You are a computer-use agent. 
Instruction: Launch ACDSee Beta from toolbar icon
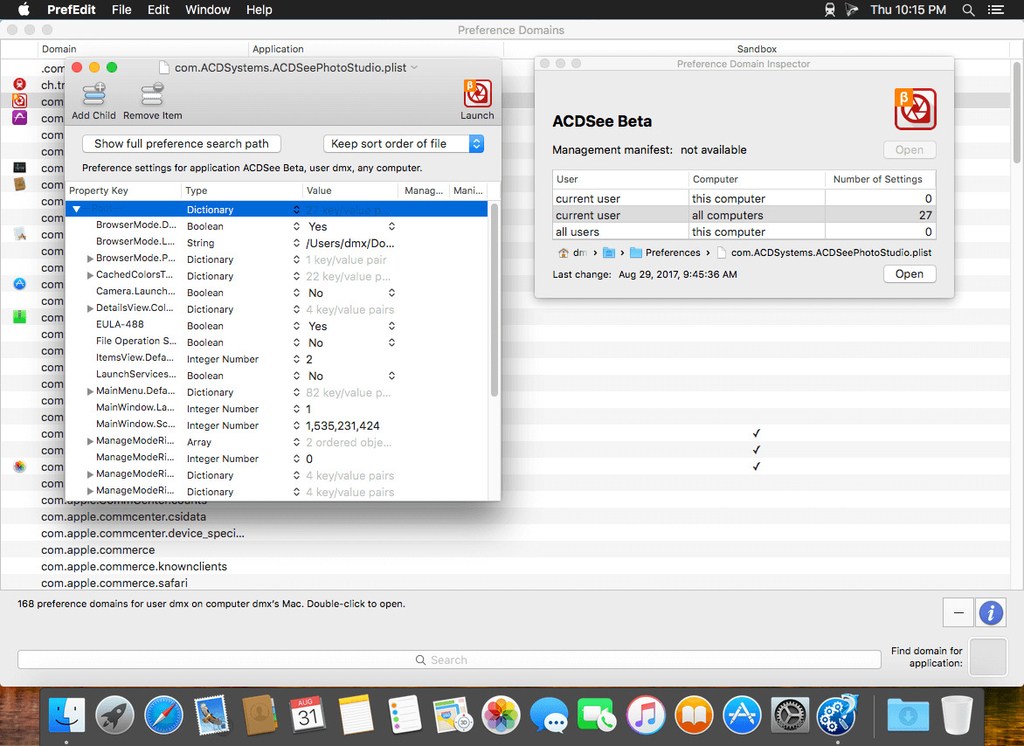(x=477, y=95)
